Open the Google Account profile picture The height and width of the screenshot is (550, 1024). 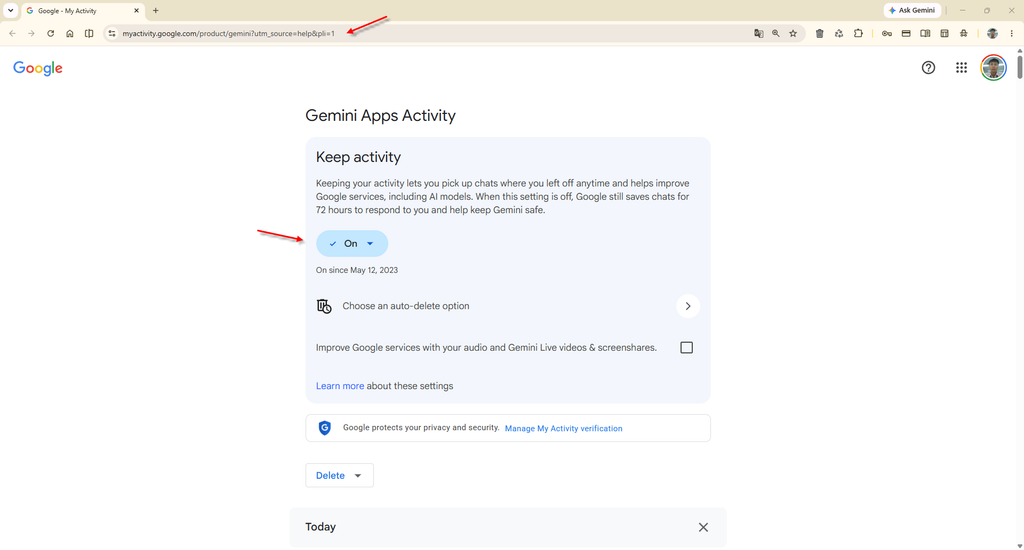993,68
